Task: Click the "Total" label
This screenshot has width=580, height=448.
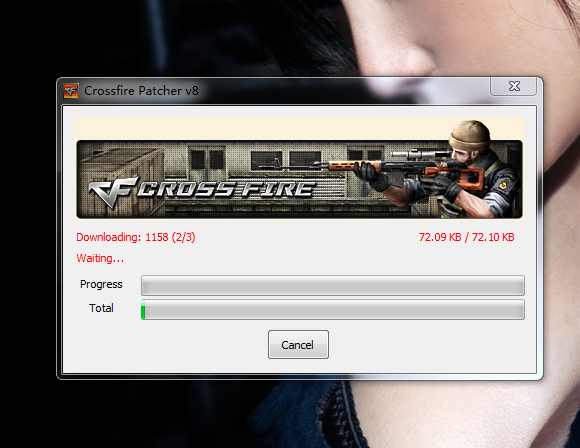Action: (x=101, y=308)
